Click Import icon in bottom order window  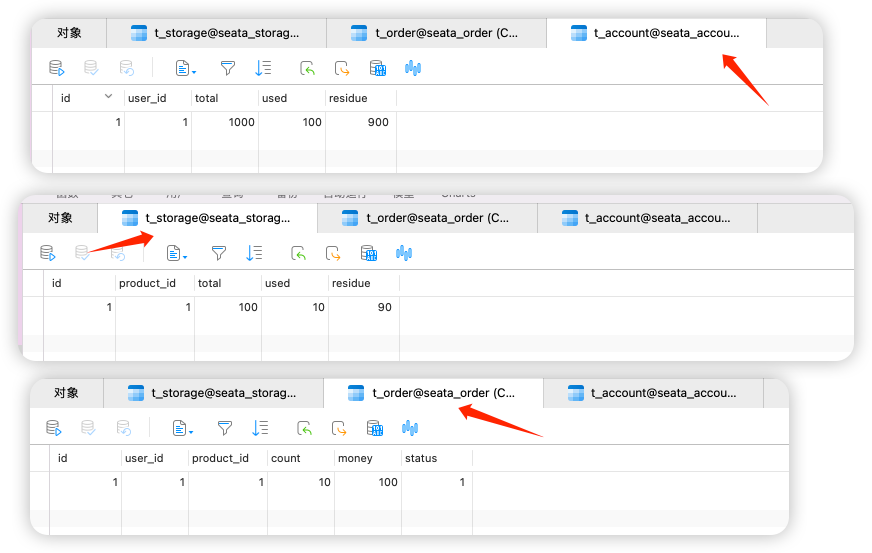point(304,428)
